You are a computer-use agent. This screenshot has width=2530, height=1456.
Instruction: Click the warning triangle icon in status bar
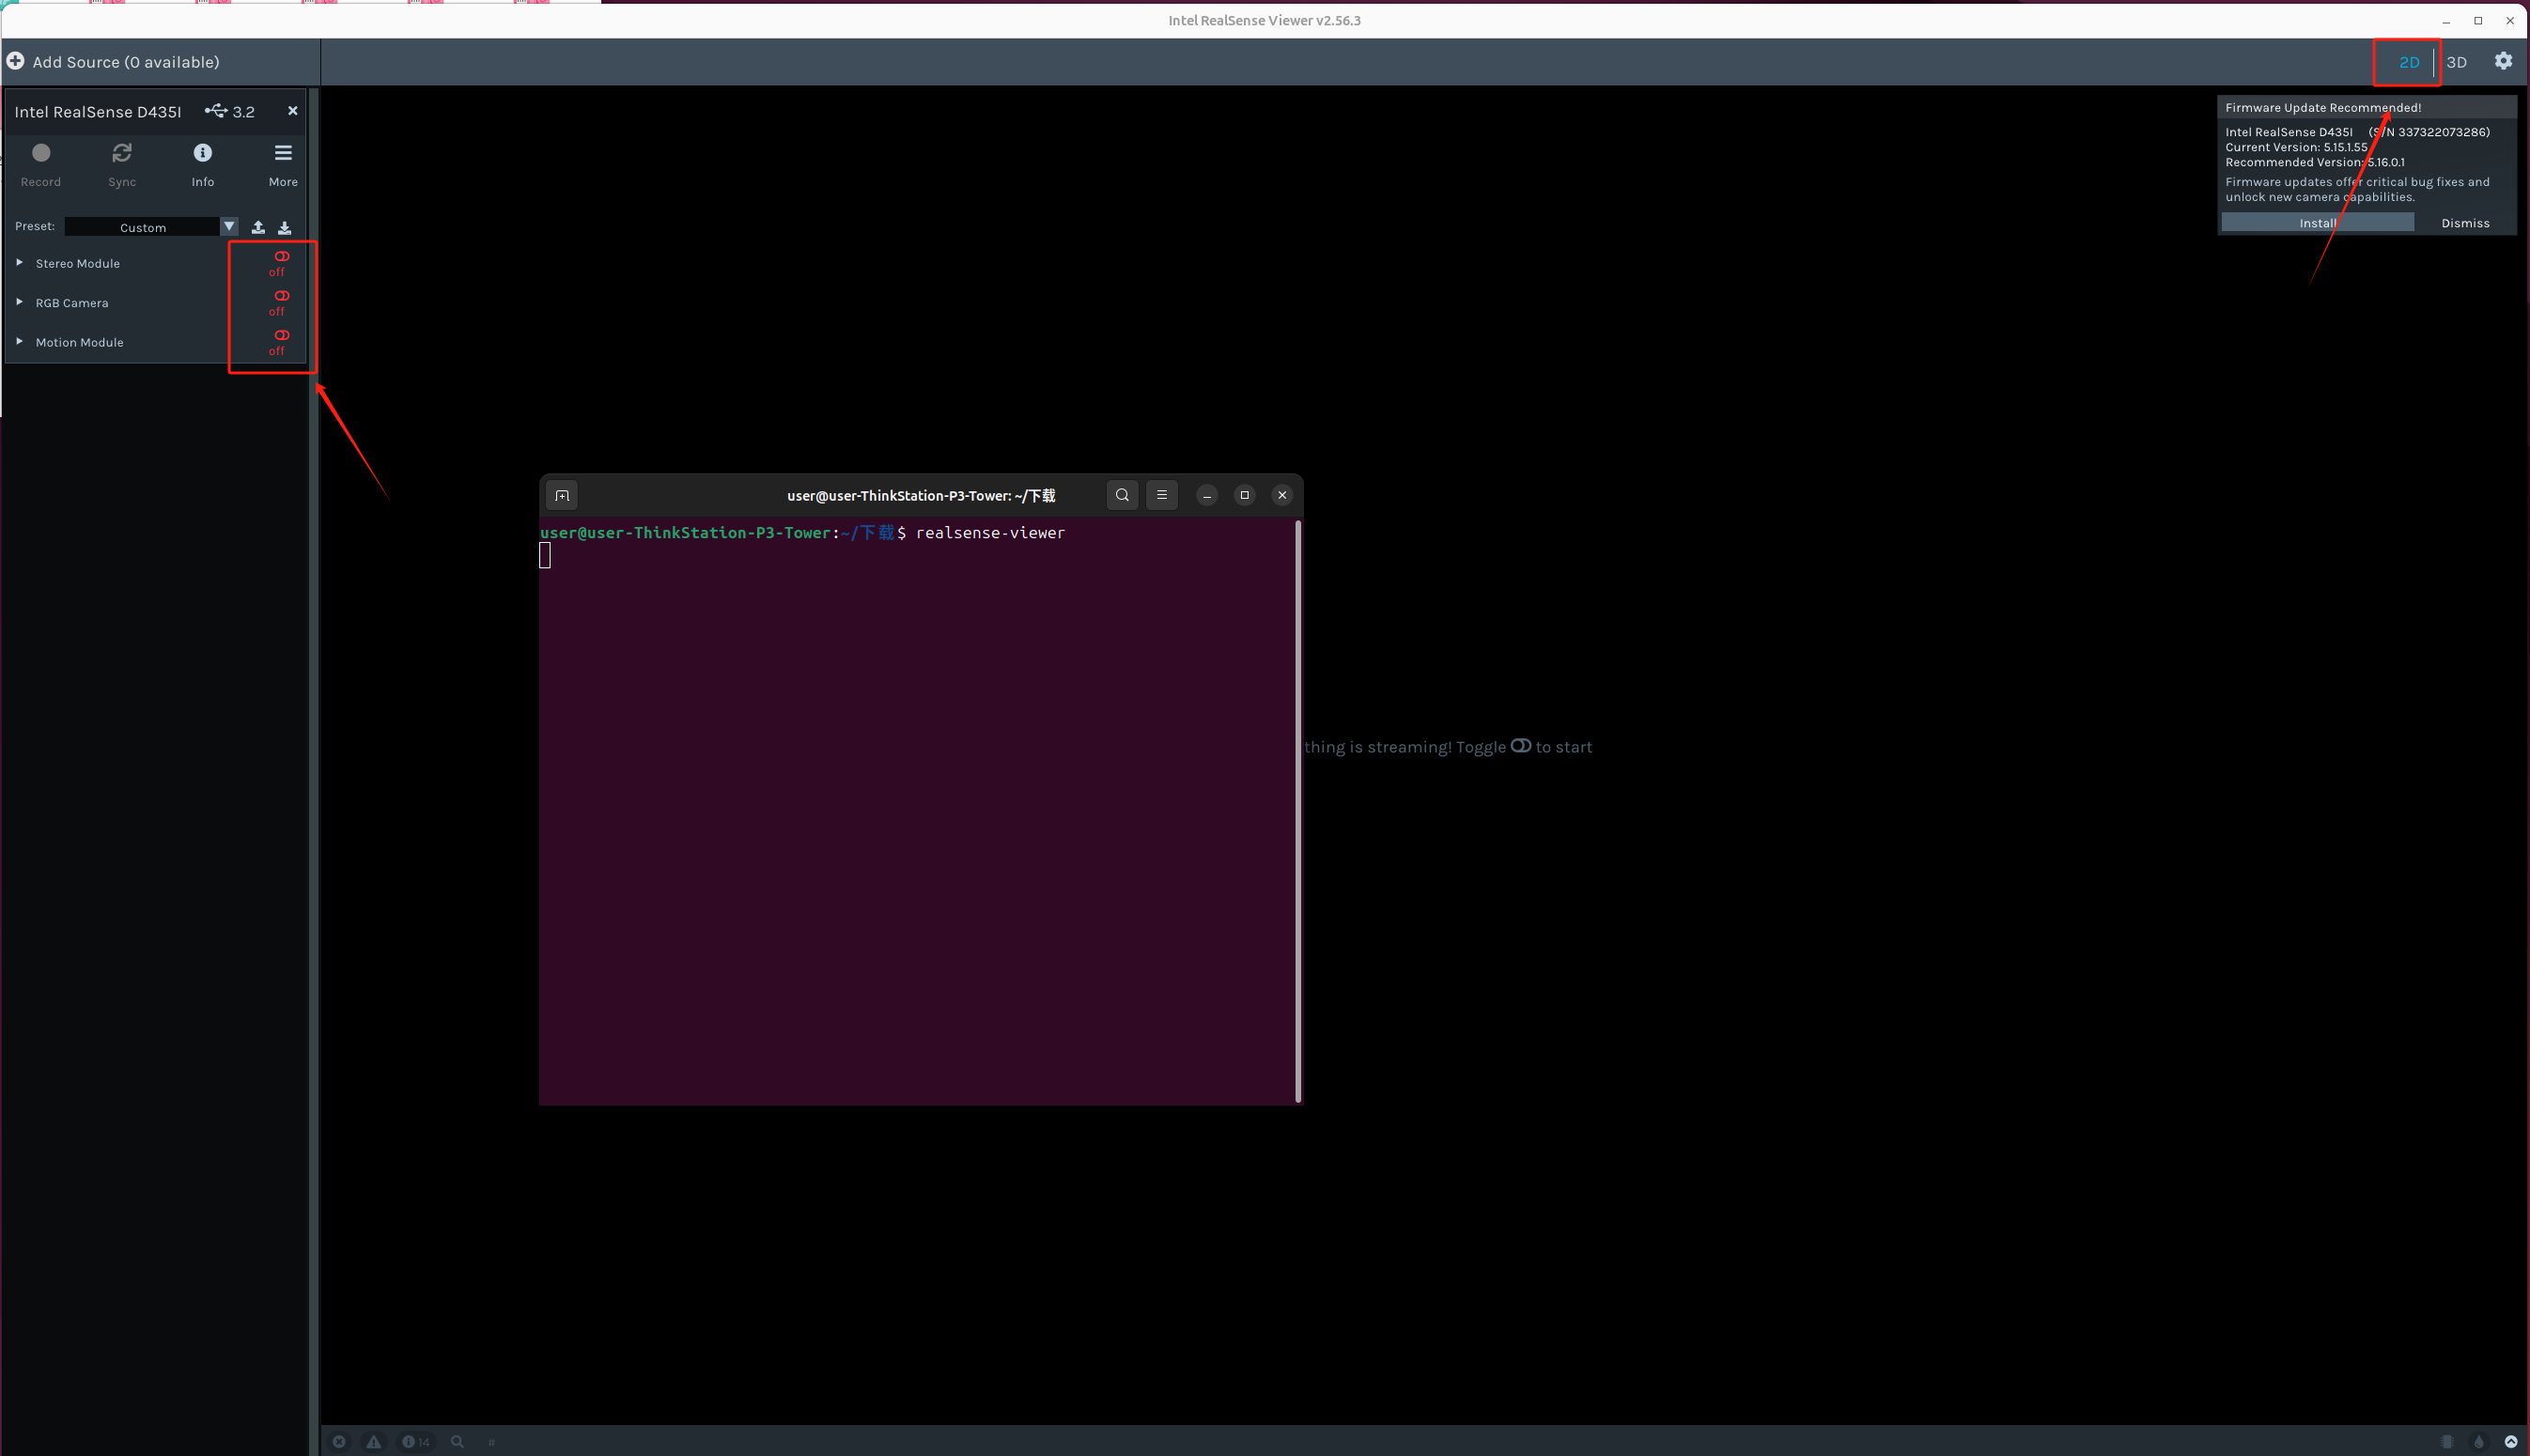coord(373,1441)
